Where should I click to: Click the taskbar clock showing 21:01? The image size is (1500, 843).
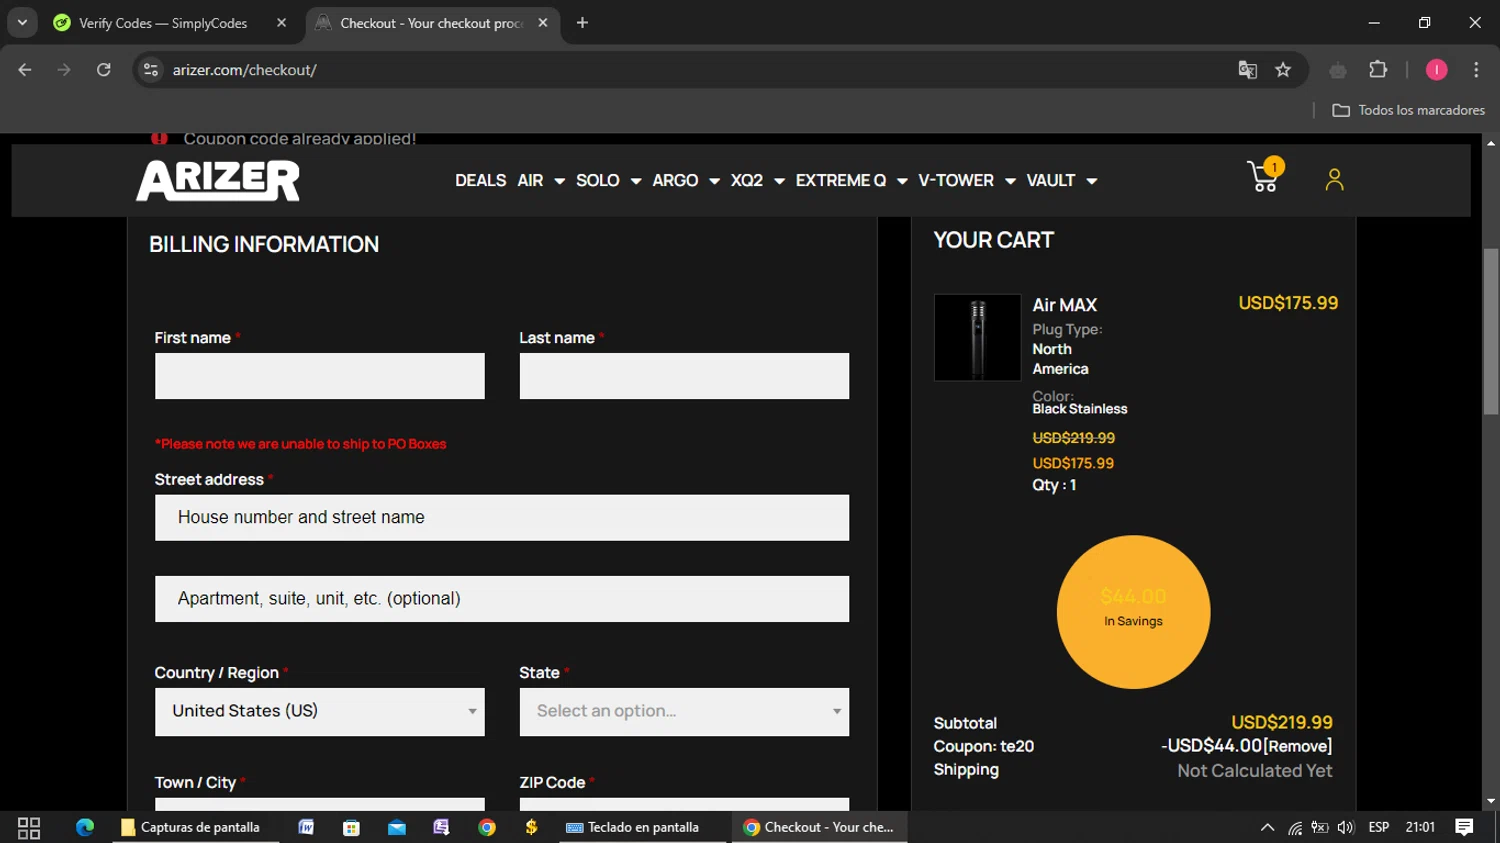coord(1420,827)
